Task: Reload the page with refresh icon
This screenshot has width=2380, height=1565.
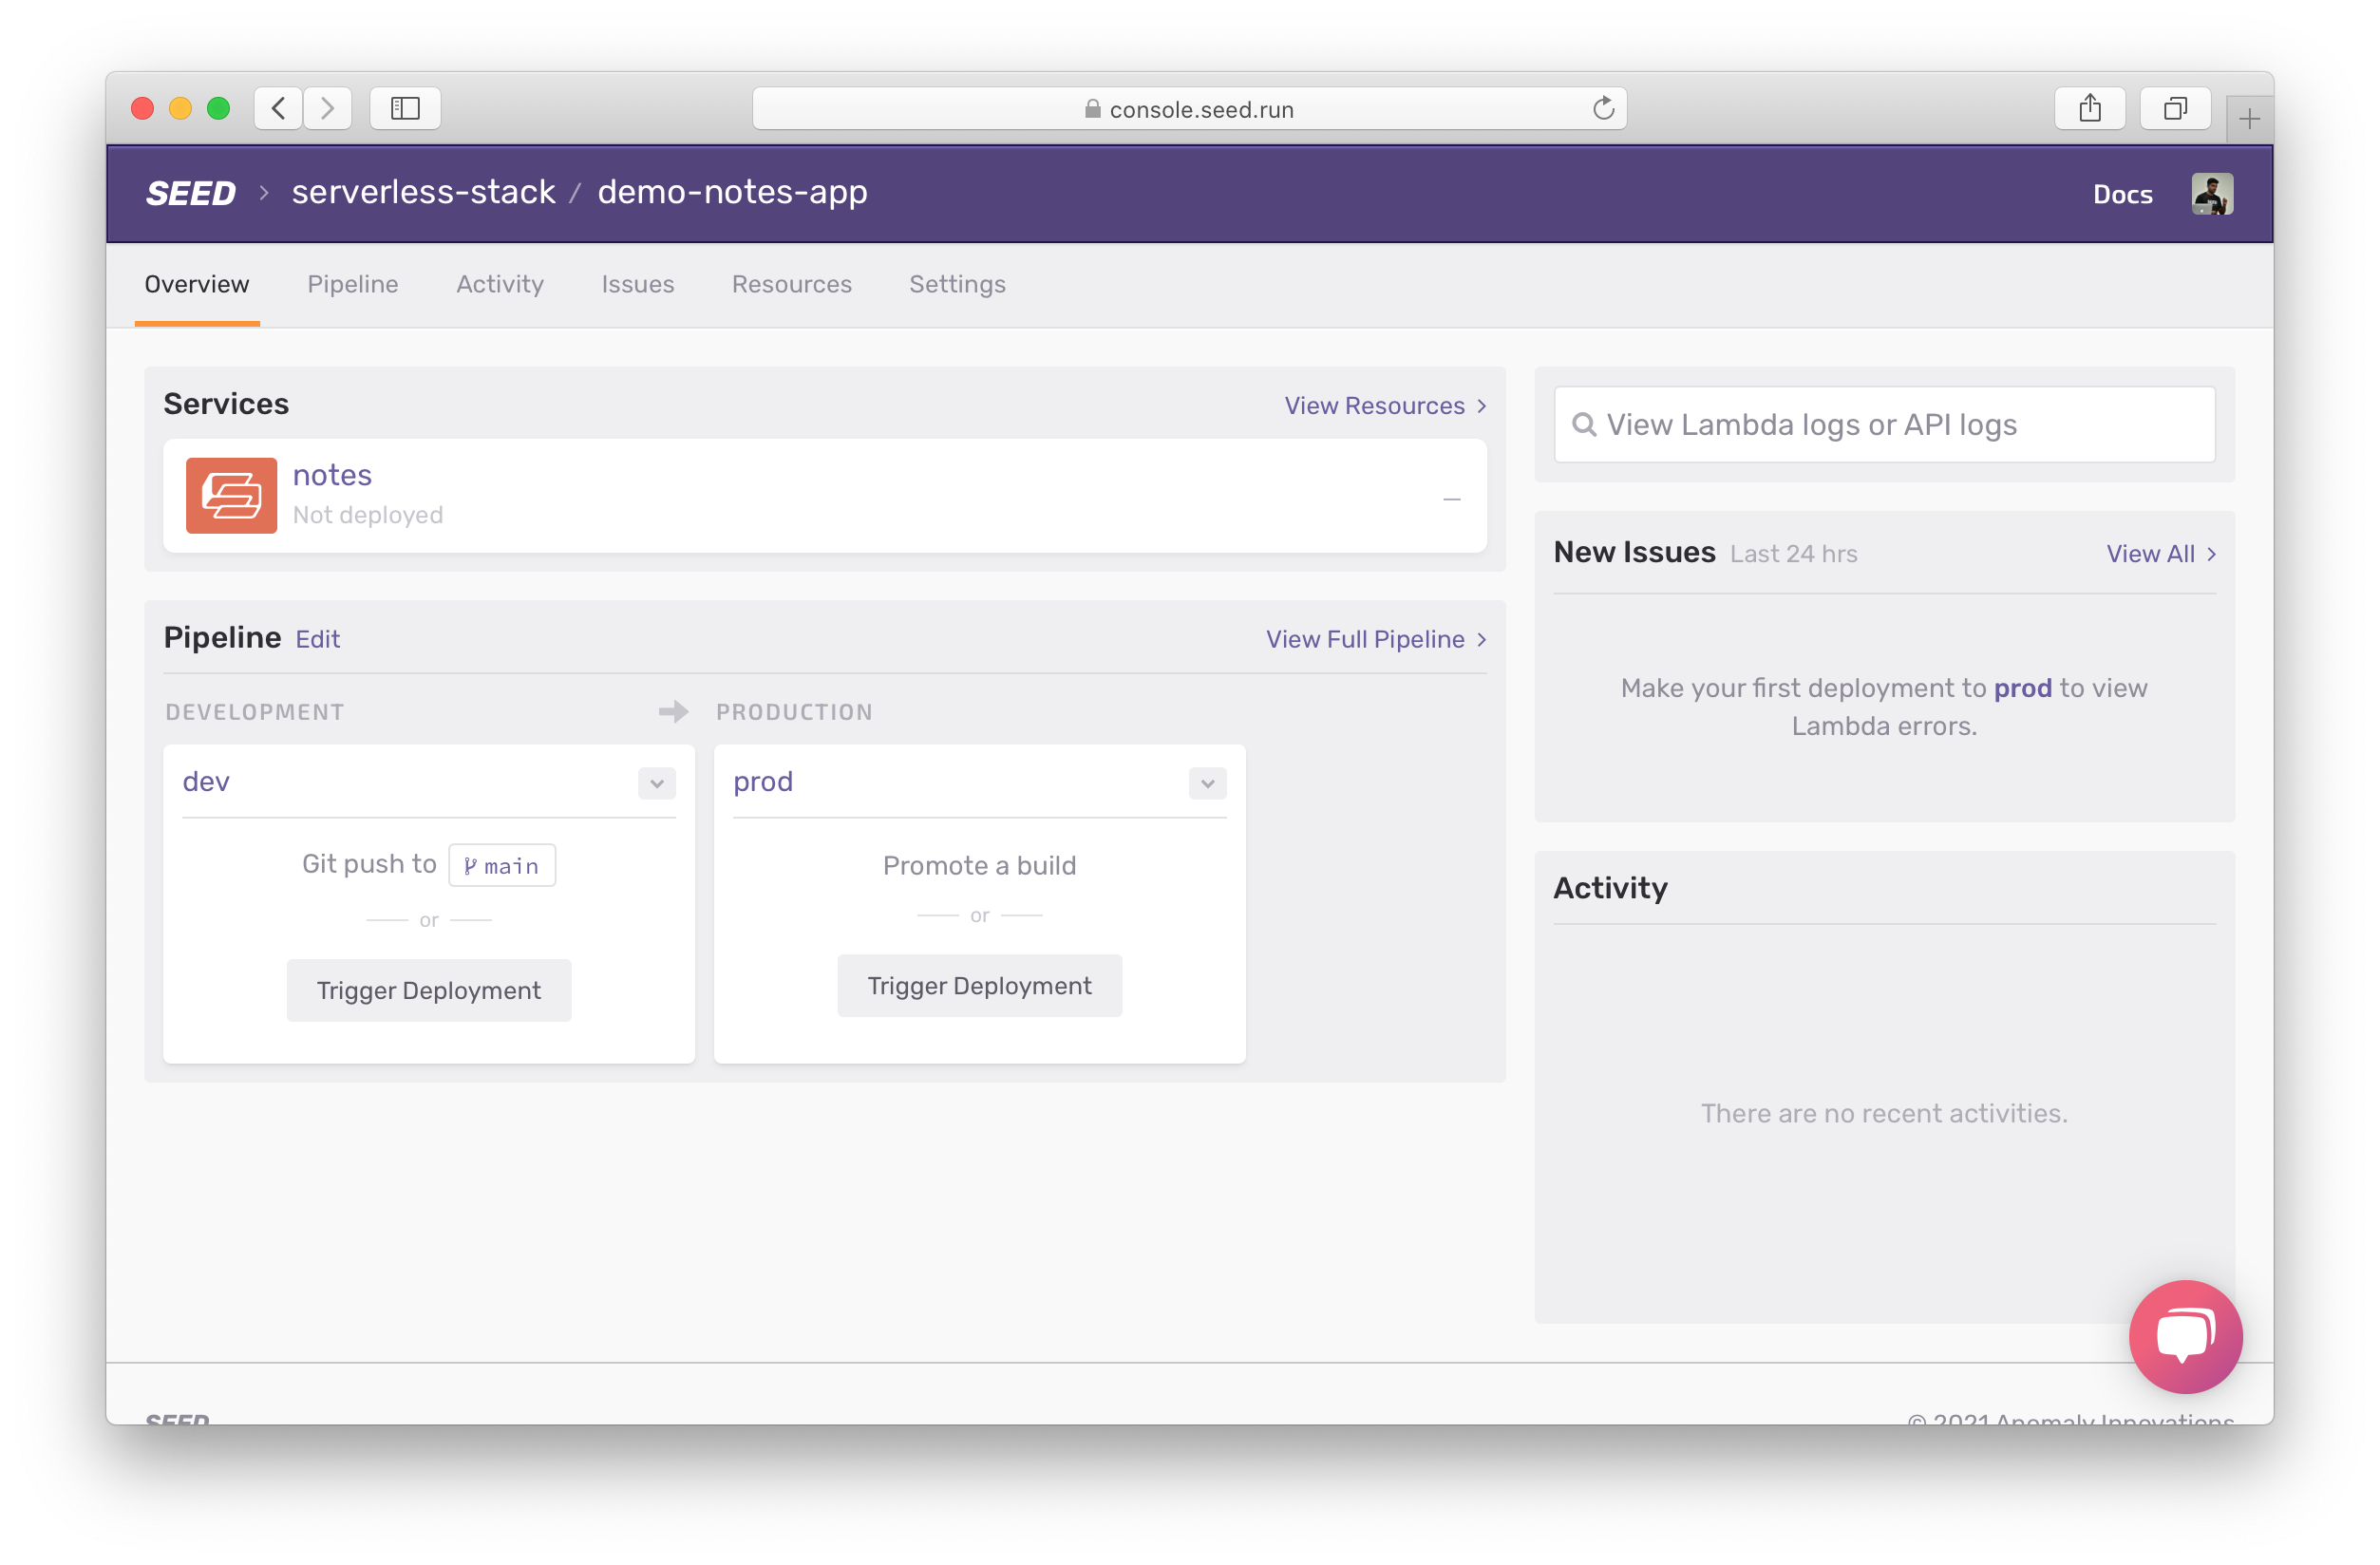Action: [1603, 108]
